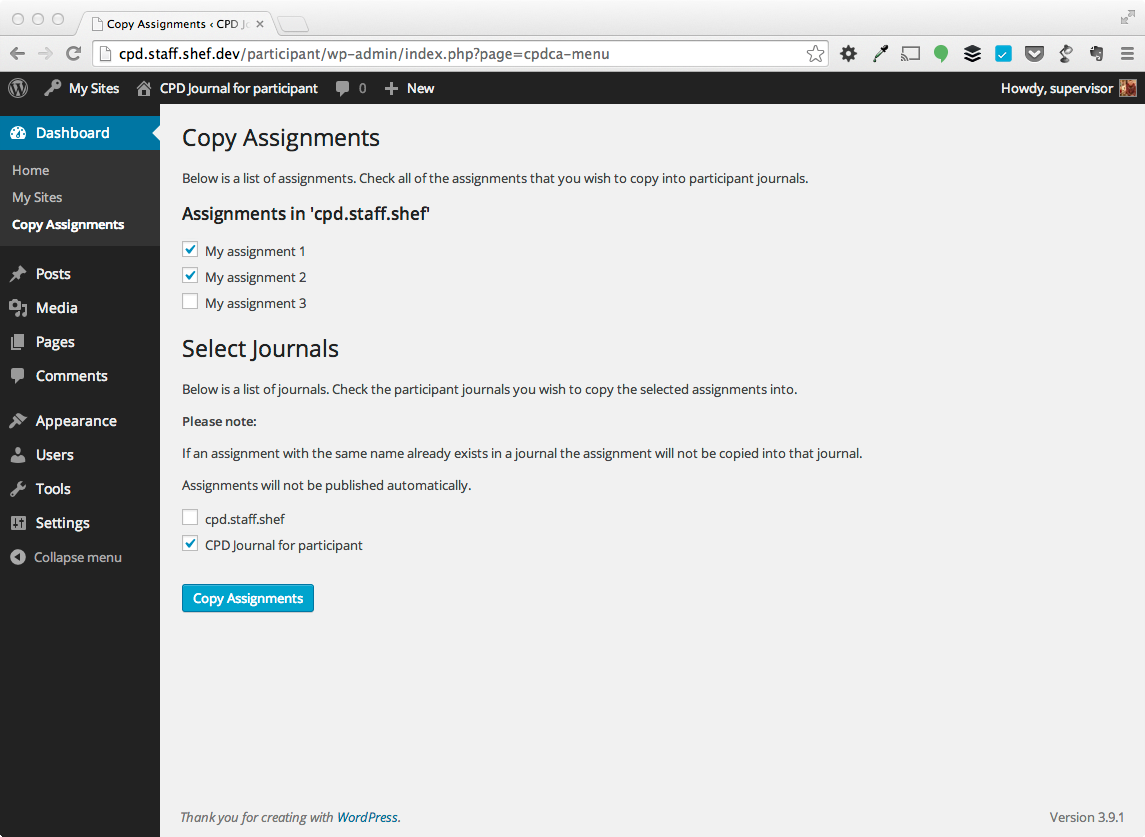Viewport: 1145px width, 837px height.
Task: Open My Sites submenu item
Action: click(x=37, y=197)
